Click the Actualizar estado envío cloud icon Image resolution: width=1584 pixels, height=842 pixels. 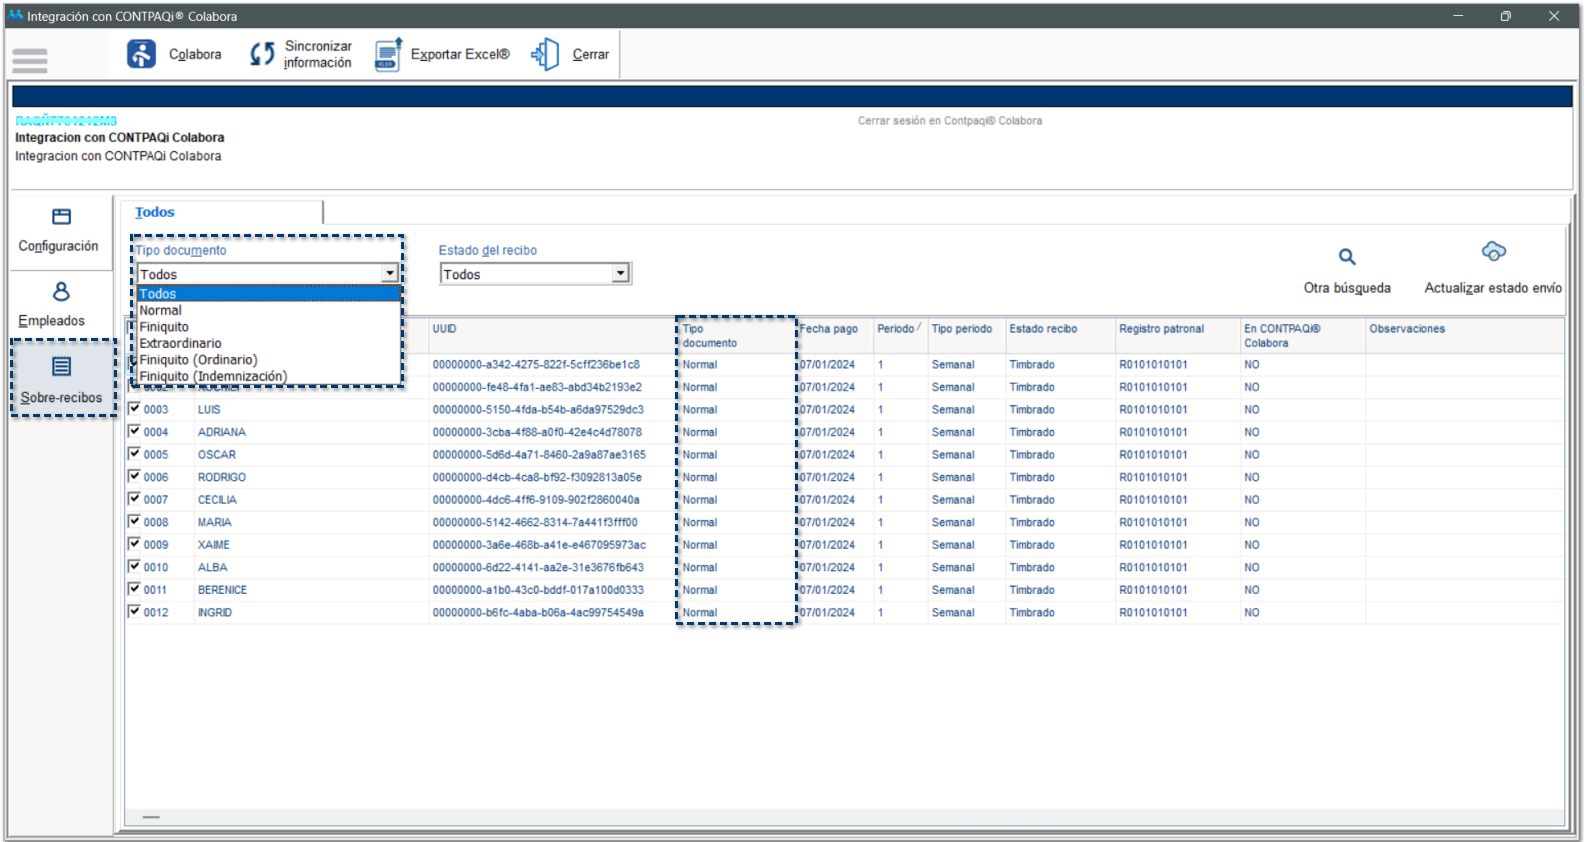click(1493, 252)
